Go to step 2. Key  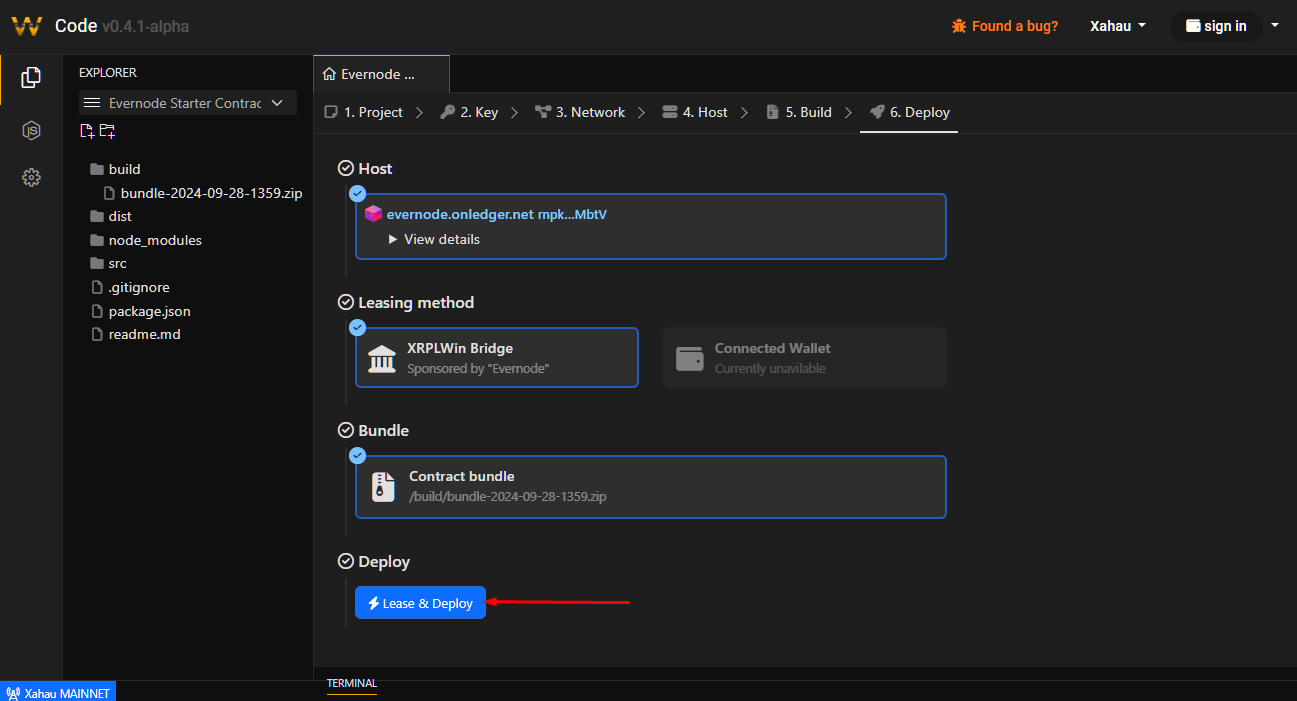(x=469, y=112)
